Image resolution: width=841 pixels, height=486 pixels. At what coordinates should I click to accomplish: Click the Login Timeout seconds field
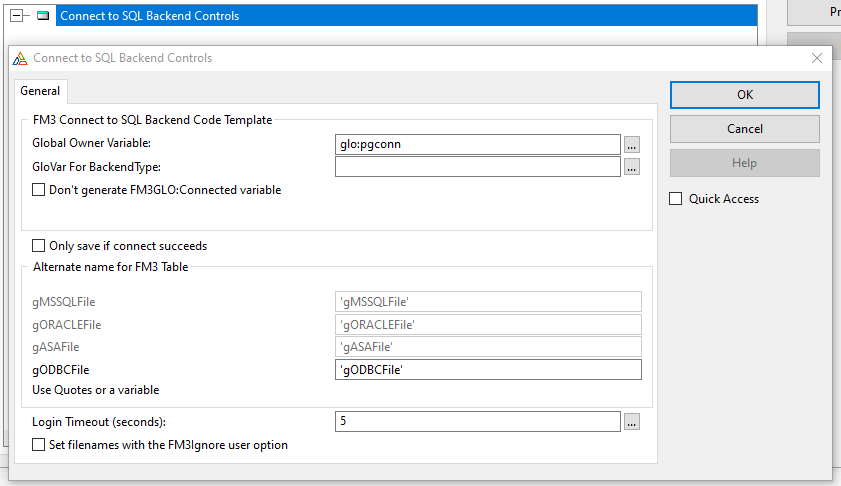(477, 422)
